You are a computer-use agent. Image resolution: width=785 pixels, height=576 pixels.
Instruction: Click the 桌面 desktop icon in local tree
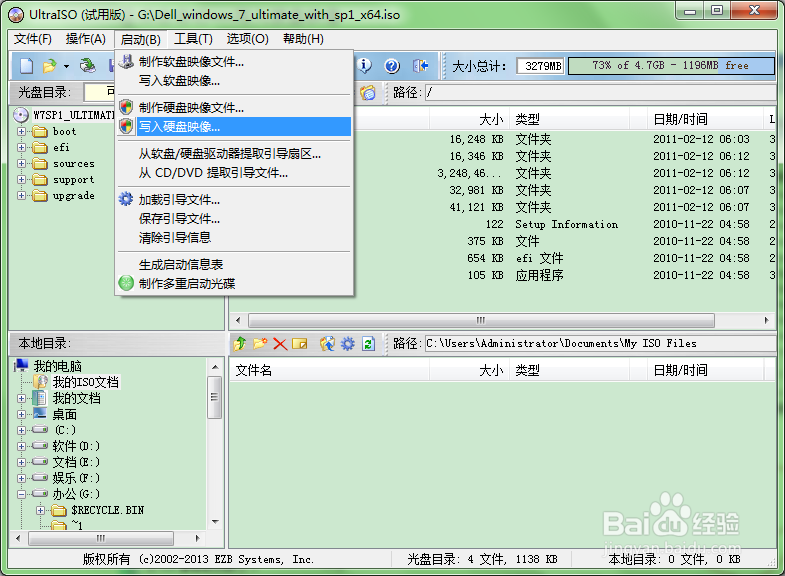point(40,413)
